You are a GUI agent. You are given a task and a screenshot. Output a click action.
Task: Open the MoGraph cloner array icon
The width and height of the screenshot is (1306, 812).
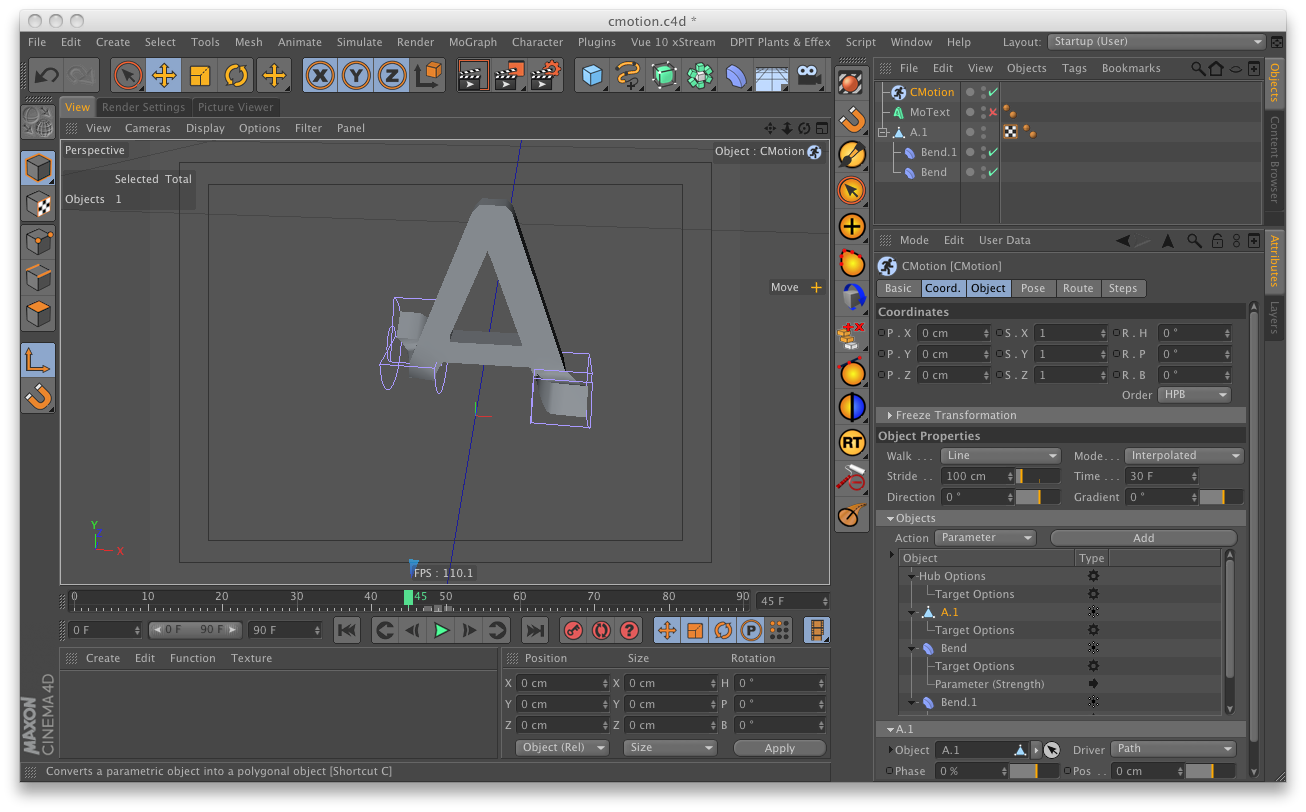[700, 75]
